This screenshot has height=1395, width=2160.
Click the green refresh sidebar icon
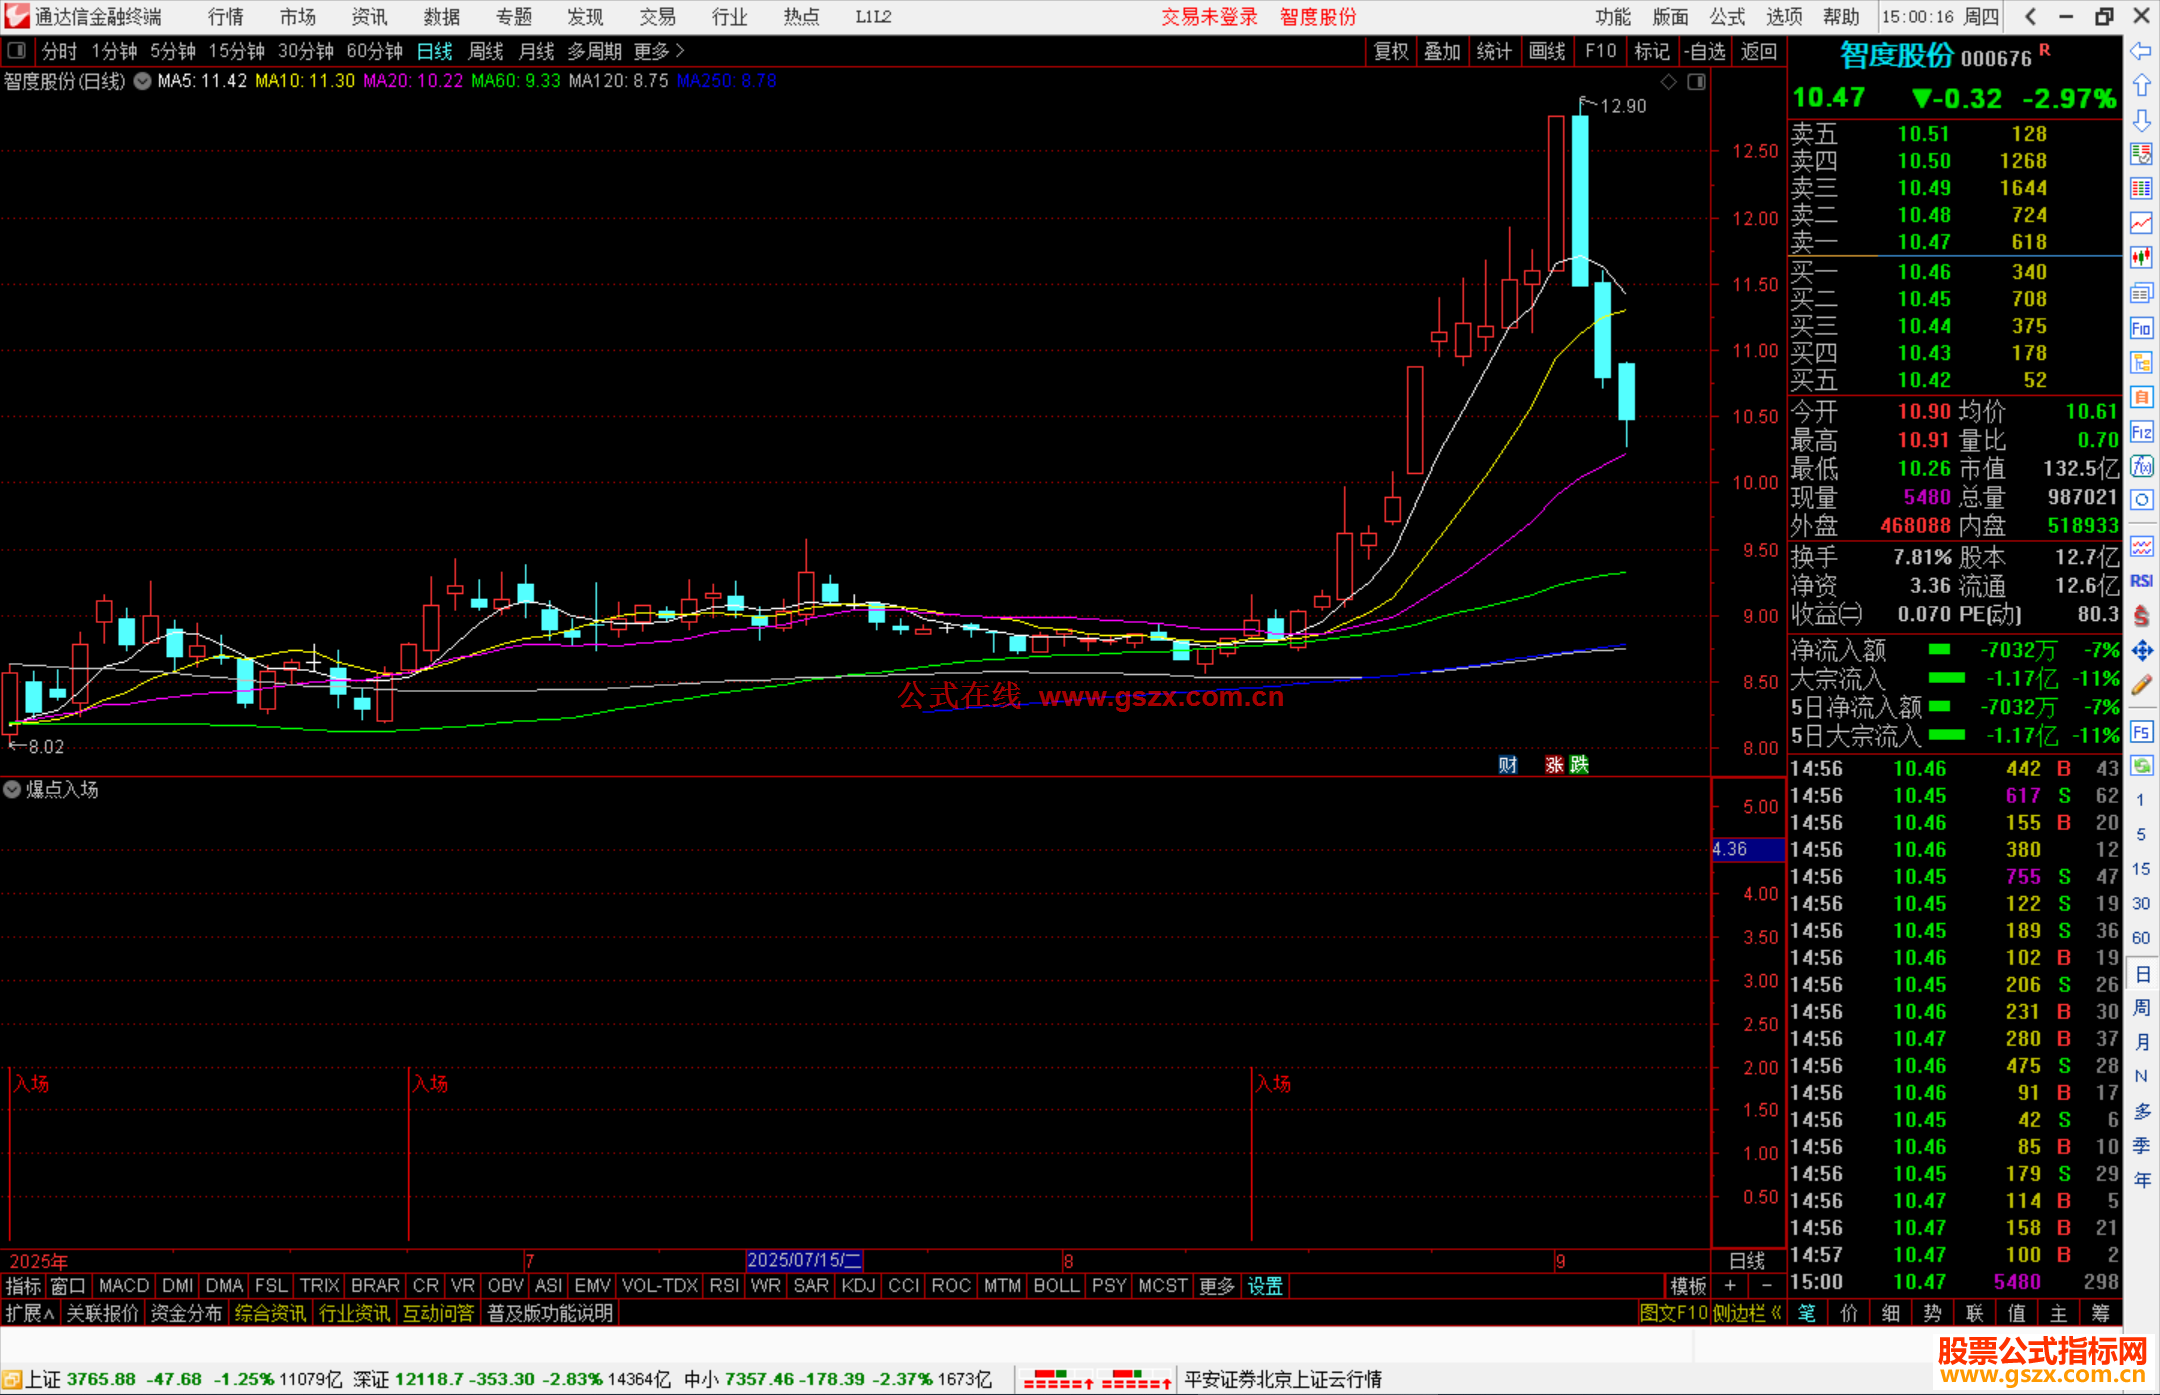[2141, 766]
